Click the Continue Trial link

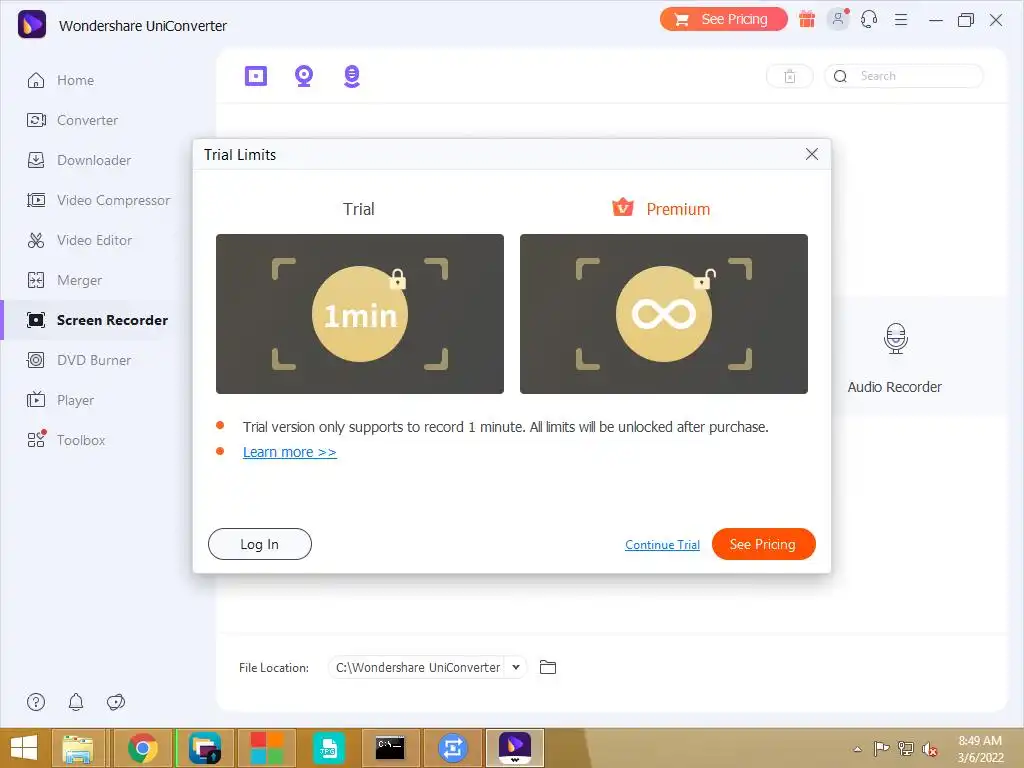click(x=662, y=545)
